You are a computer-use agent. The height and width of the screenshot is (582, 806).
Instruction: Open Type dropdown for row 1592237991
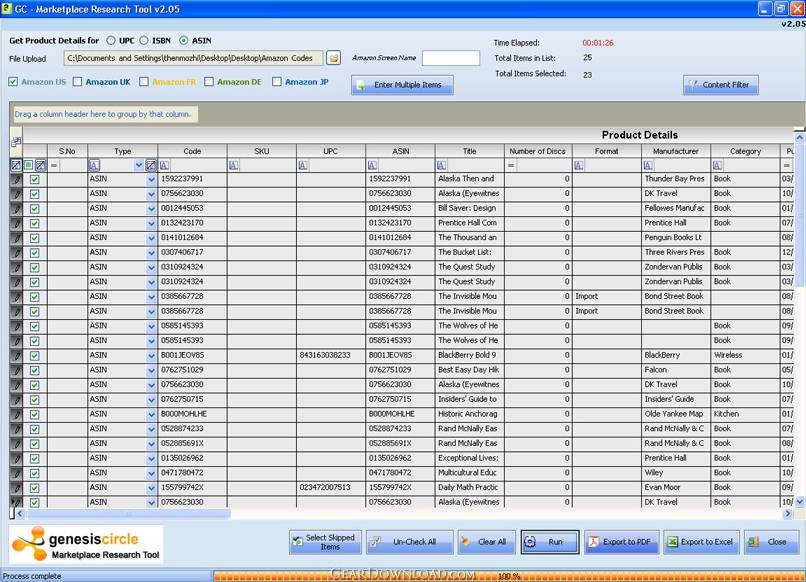[x=151, y=179]
